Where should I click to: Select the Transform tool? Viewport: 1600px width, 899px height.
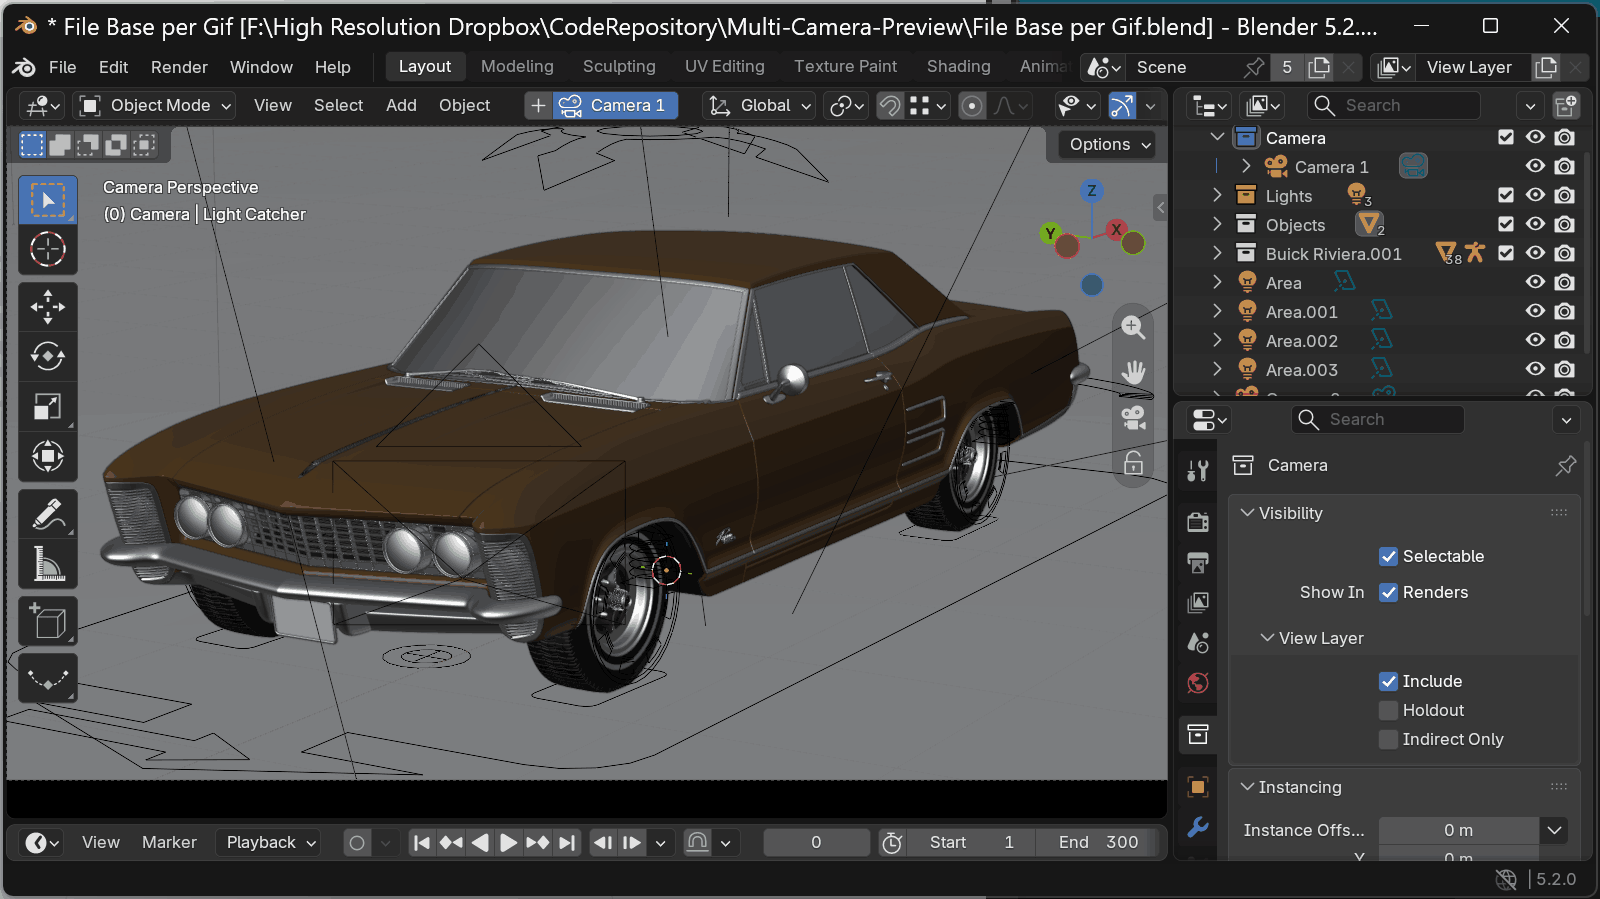(48, 457)
